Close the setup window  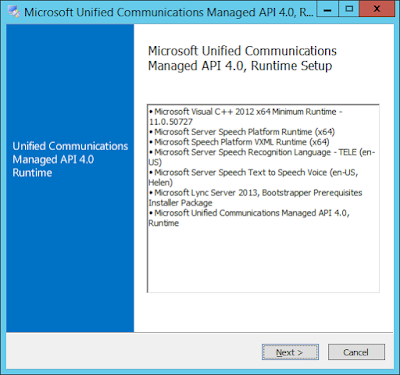[377, 9]
